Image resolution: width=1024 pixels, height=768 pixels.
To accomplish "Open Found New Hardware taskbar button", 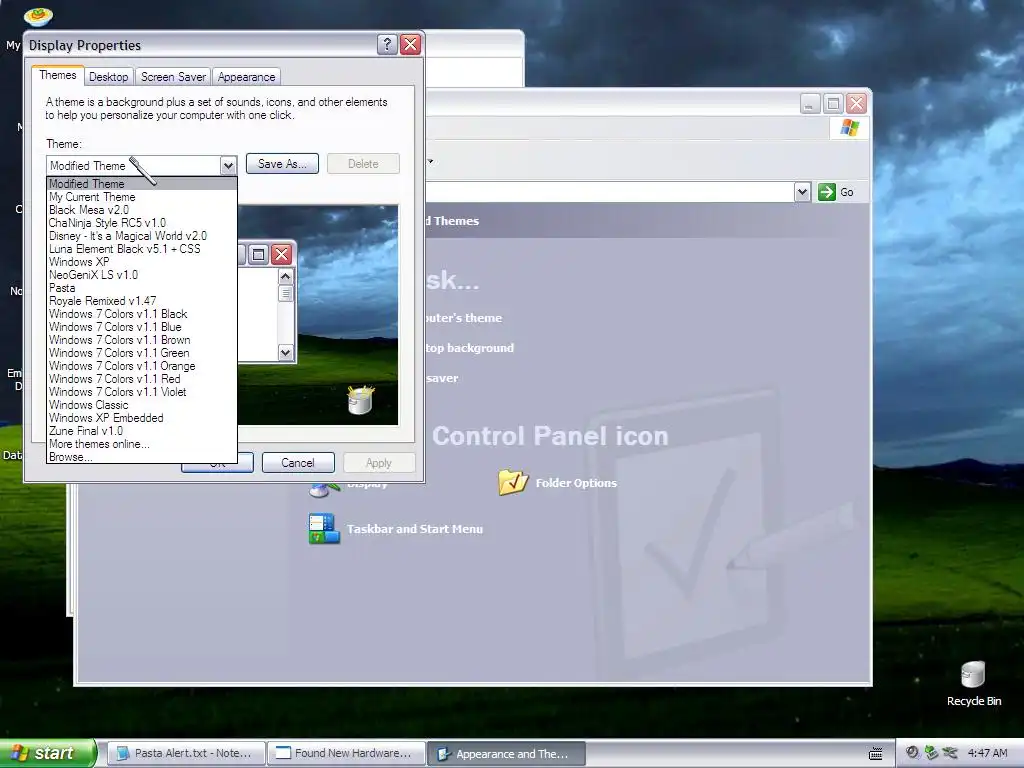I will 345,753.
